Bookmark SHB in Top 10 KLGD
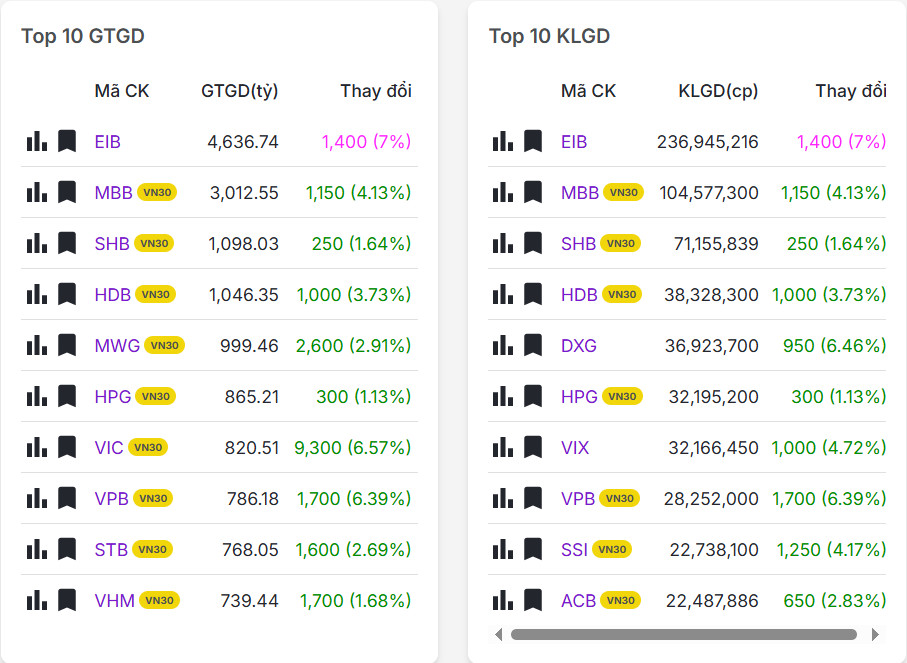The image size is (907, 663). [533, 243]
